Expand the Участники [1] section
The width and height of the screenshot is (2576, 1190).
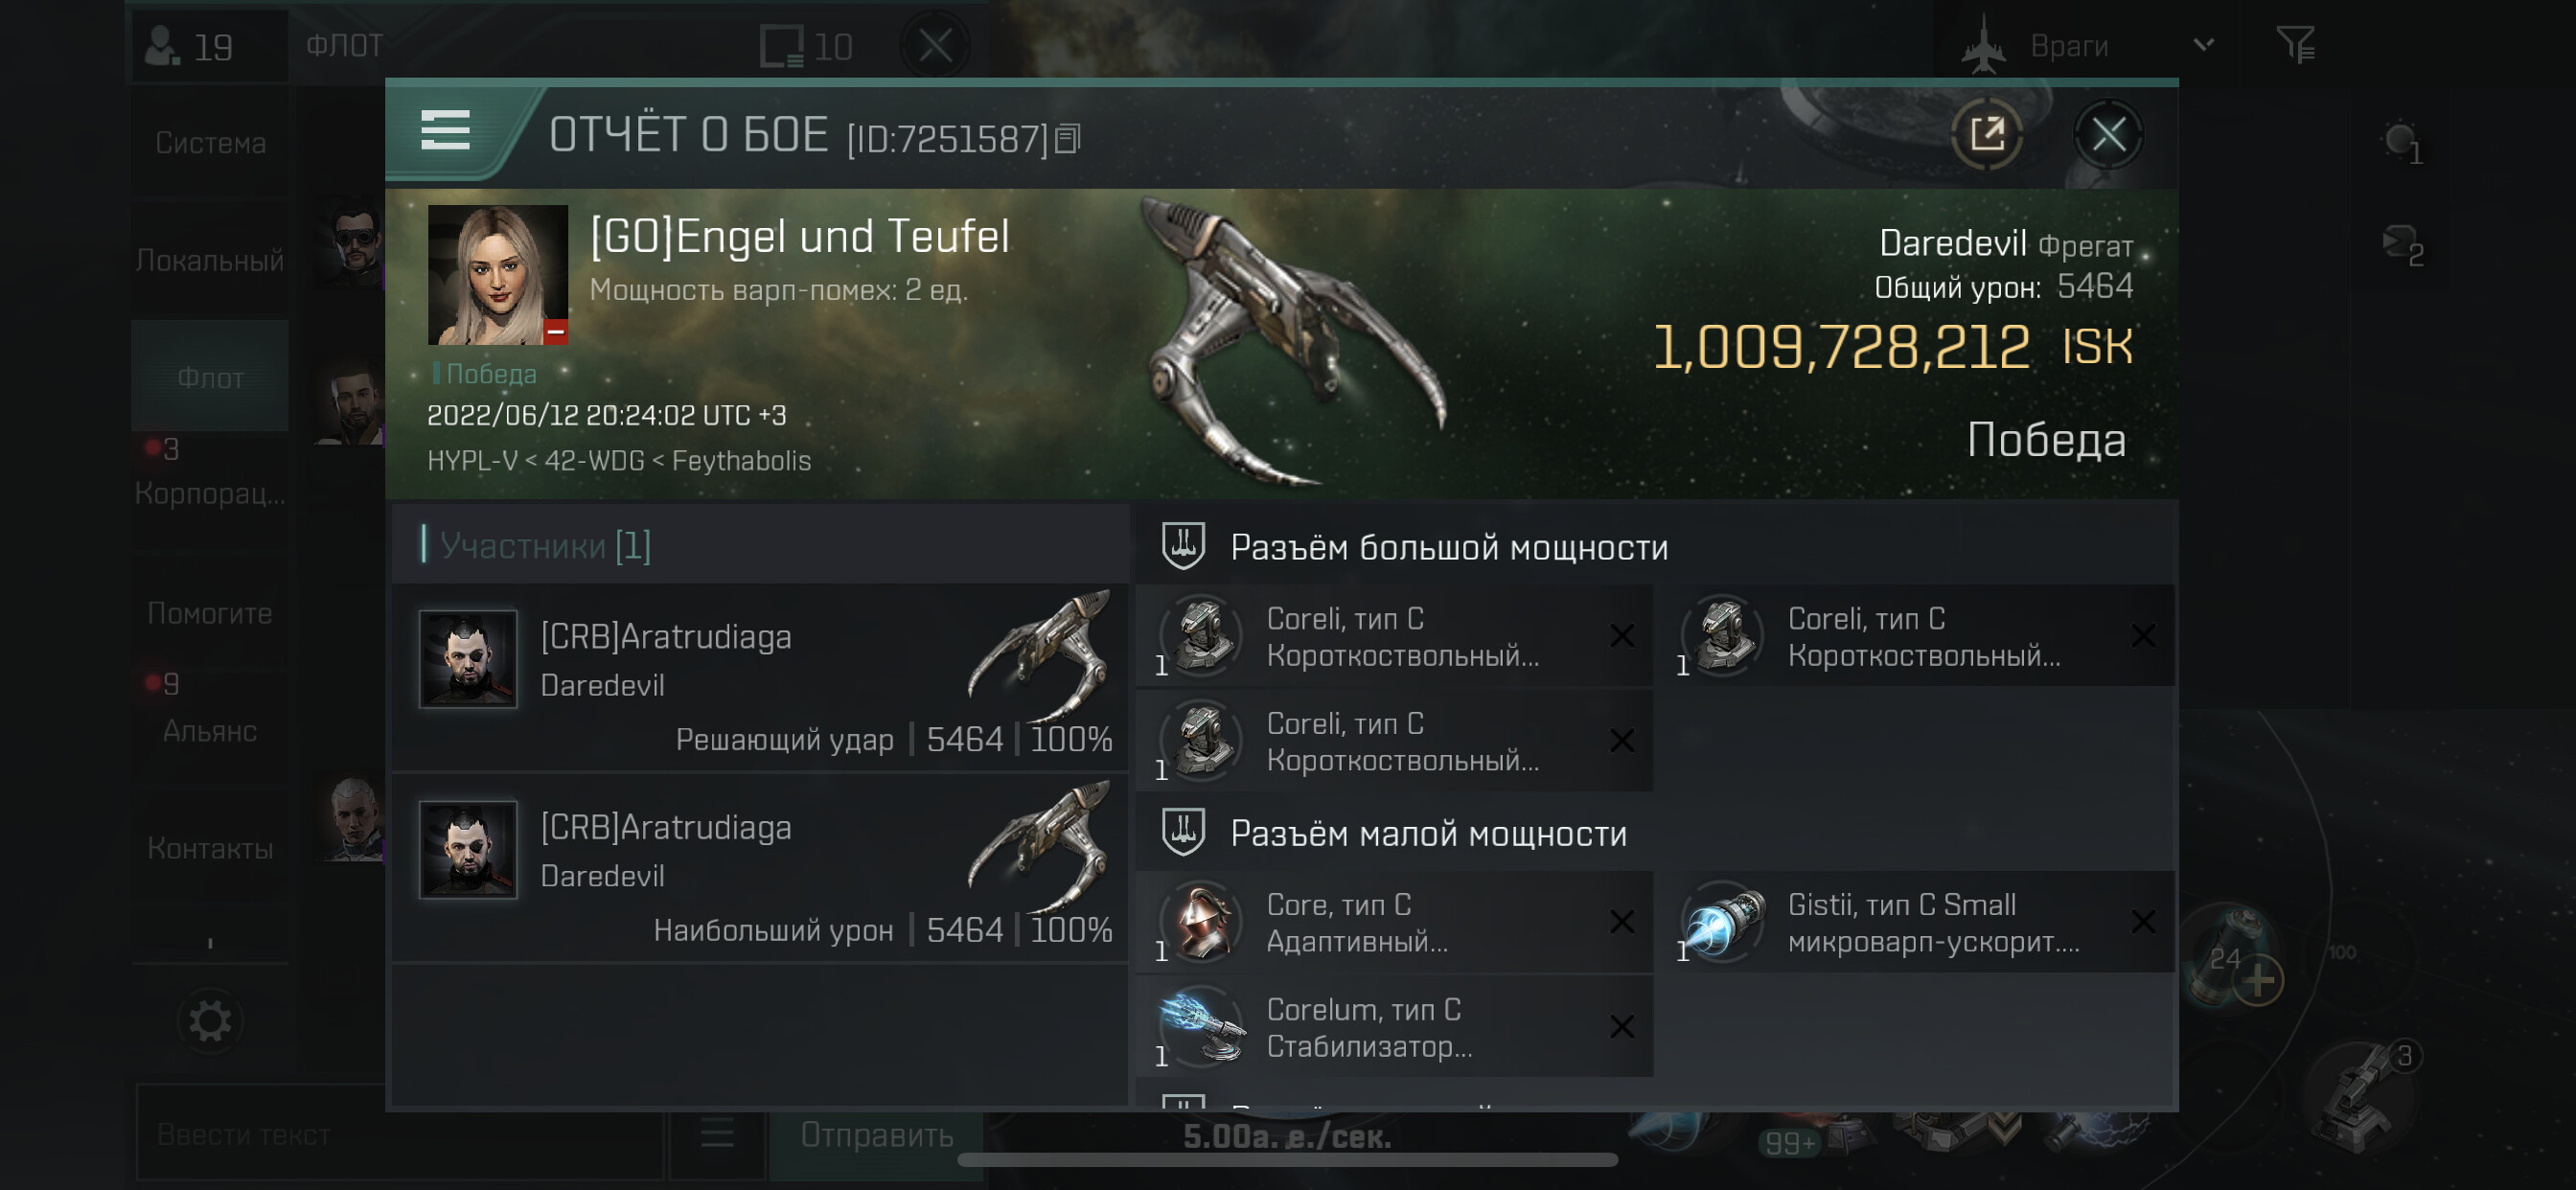[545, 545]
